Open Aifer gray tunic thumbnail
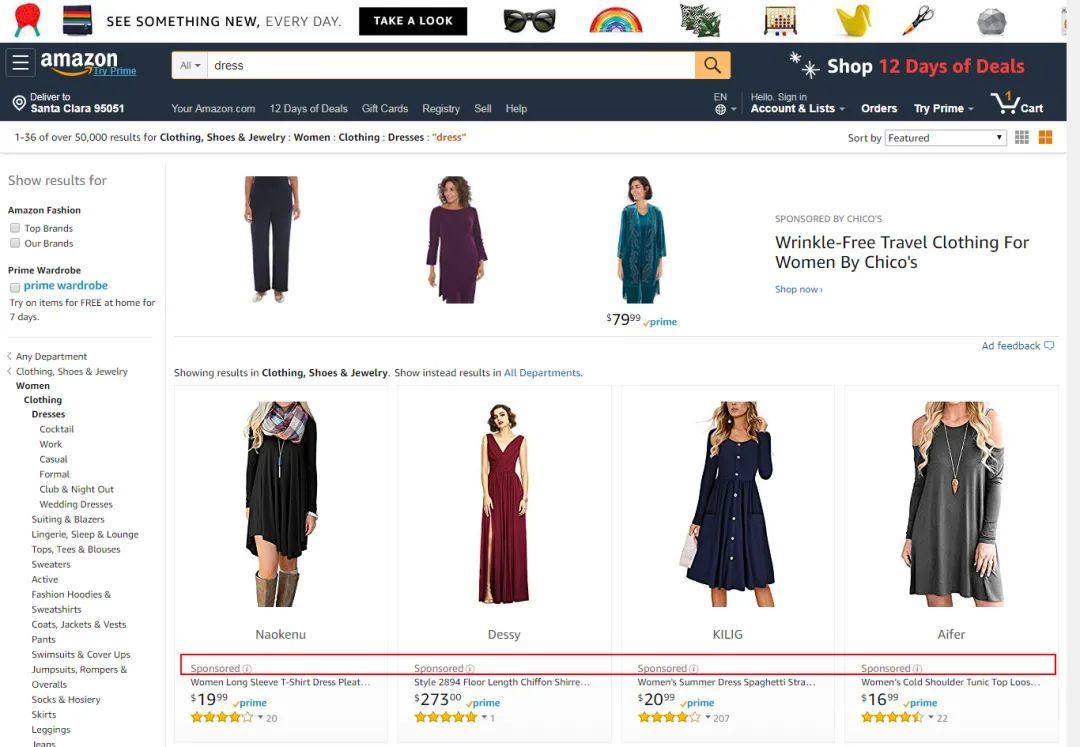 click(952, 504)
